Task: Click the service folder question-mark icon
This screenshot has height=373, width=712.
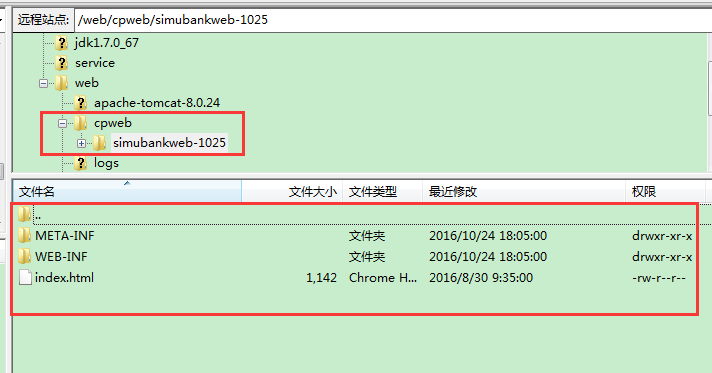Action: [61, 63]
